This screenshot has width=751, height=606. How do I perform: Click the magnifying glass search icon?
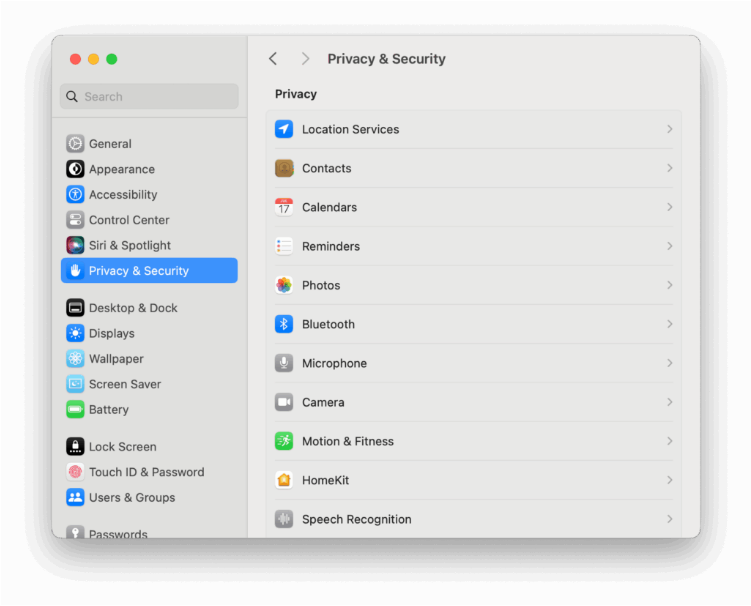point(72,96)
